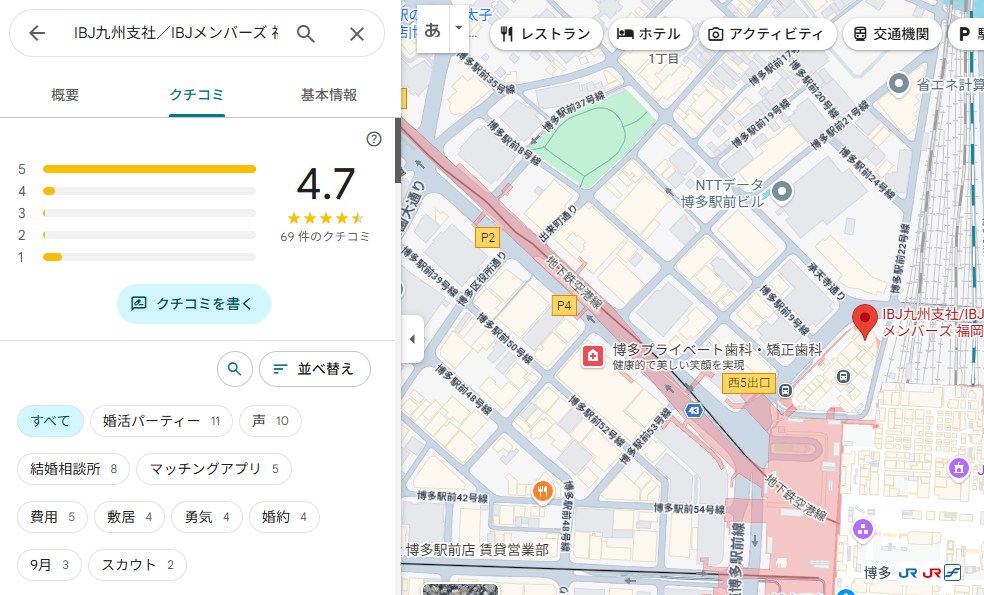
Task: Open the 基本情報 tab
Action: click(x=329, y=96)
